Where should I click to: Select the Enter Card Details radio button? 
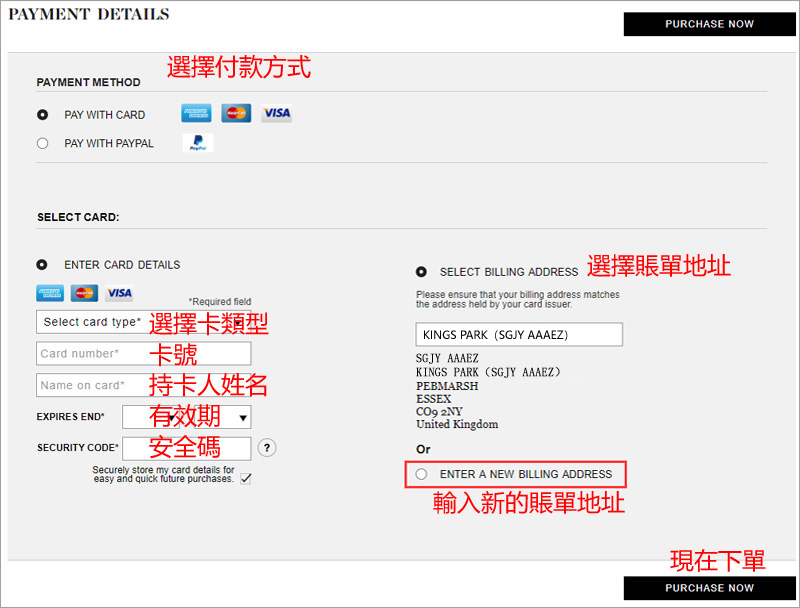42,265
